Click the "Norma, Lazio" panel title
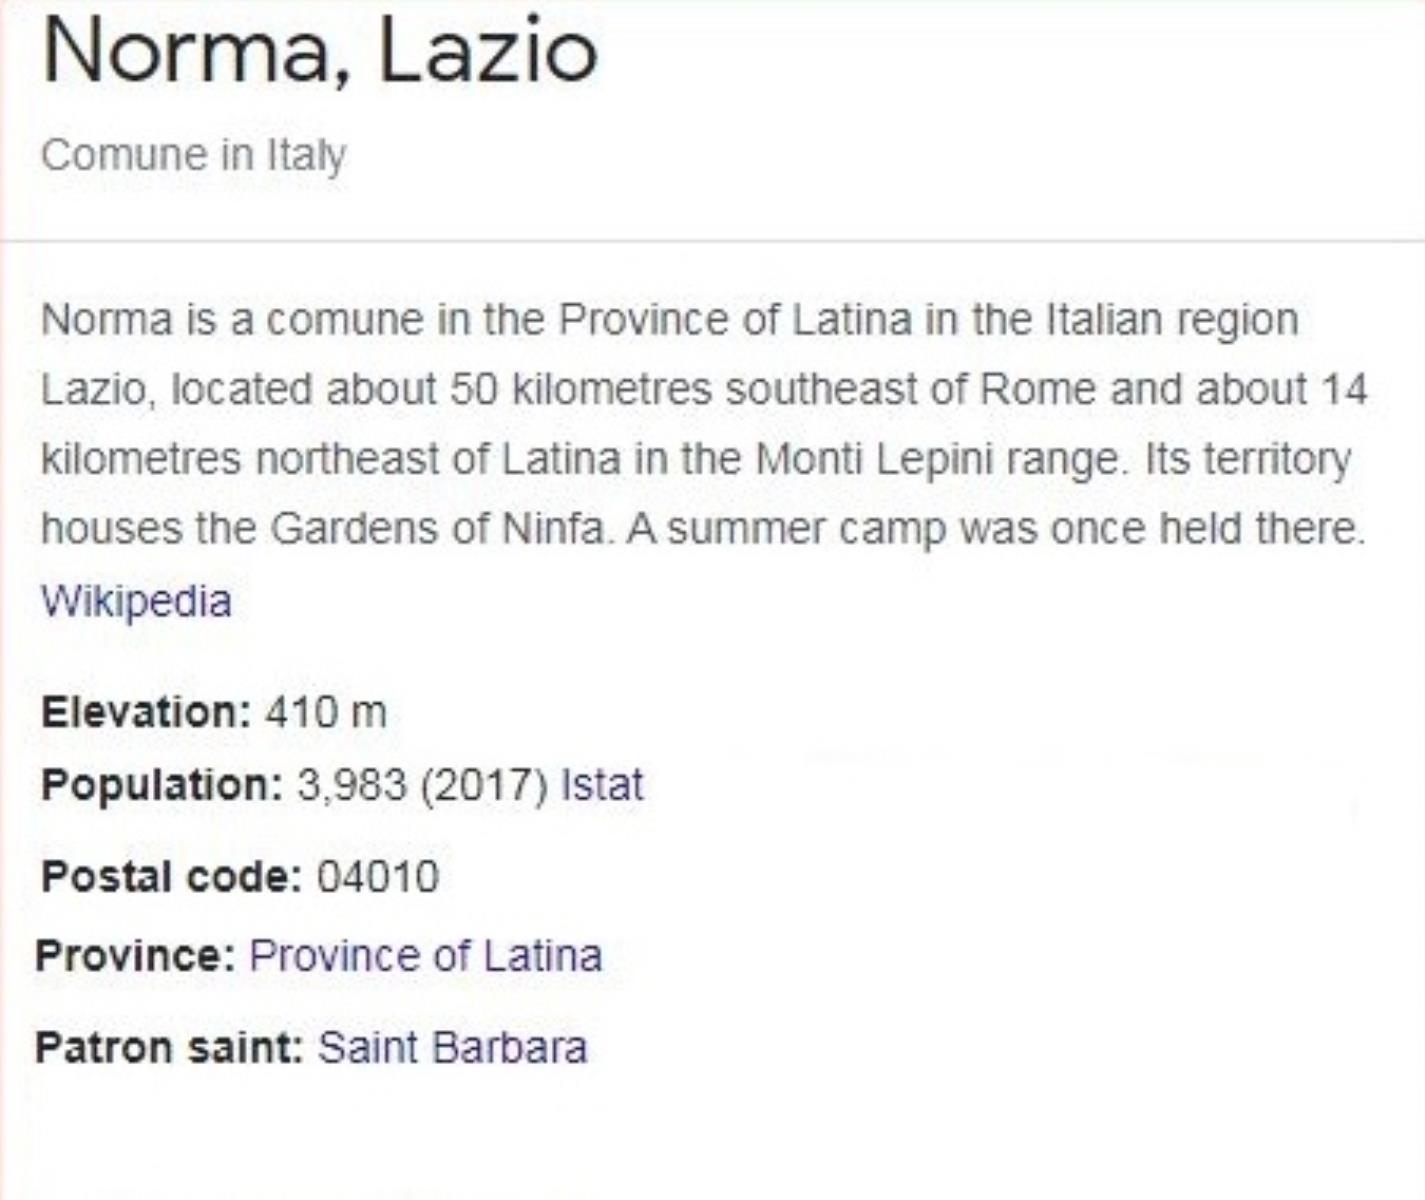 [x=320, y=52]
